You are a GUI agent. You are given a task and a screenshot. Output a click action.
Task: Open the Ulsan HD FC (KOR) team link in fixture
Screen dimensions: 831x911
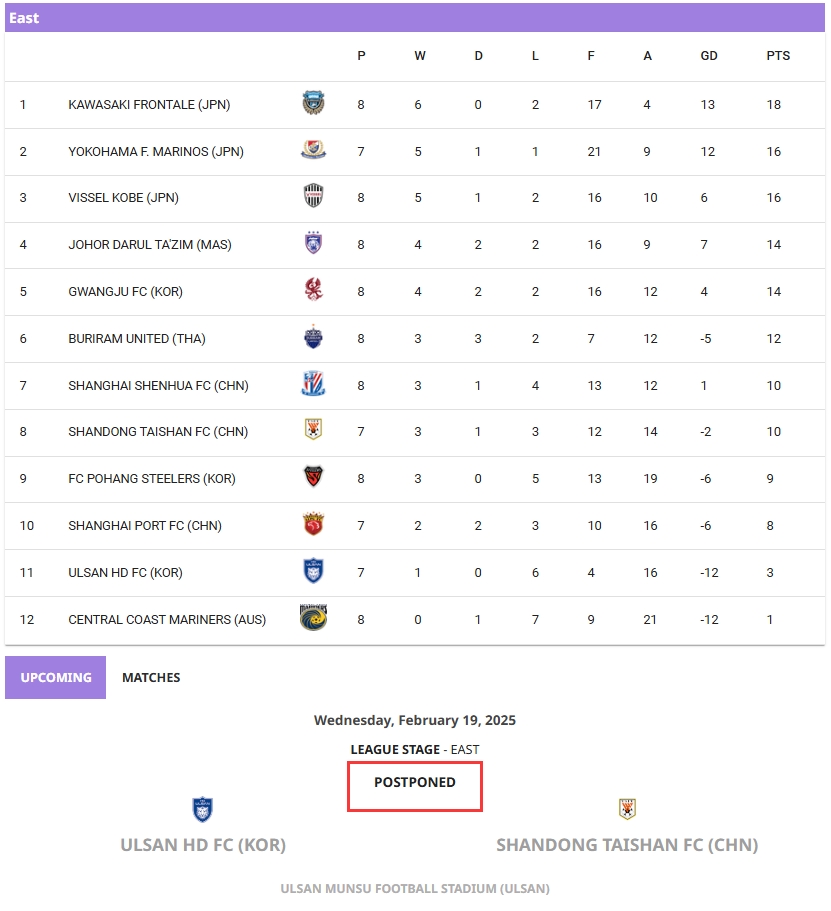203,845
